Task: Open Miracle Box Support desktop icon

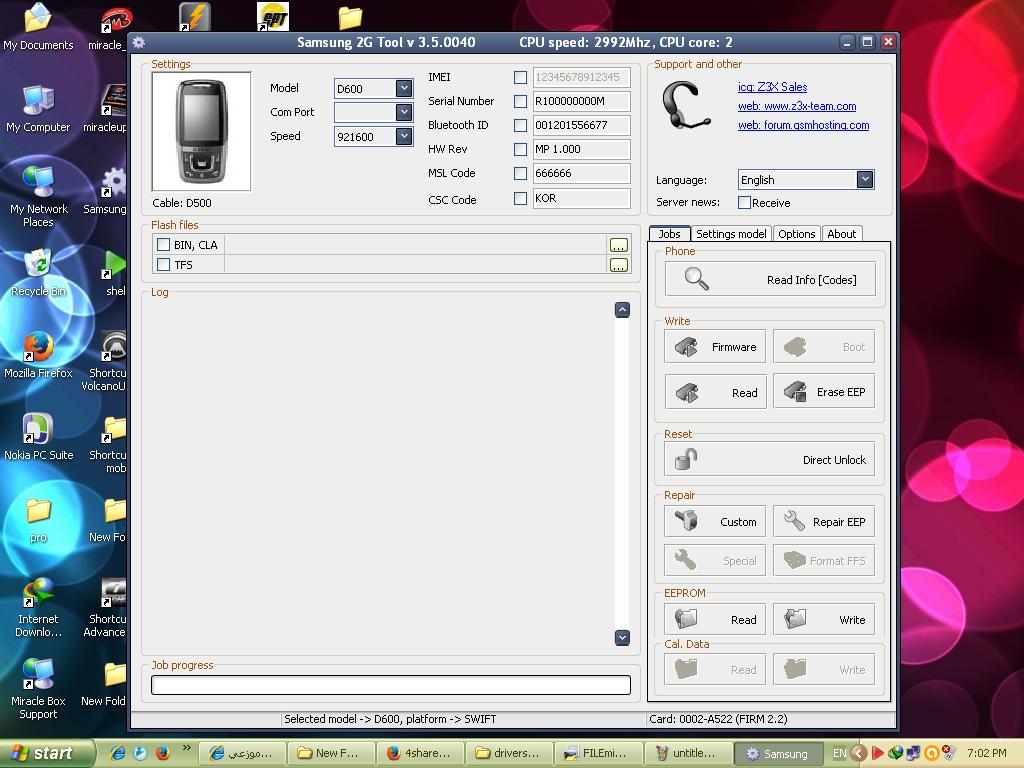Action: 38,689
